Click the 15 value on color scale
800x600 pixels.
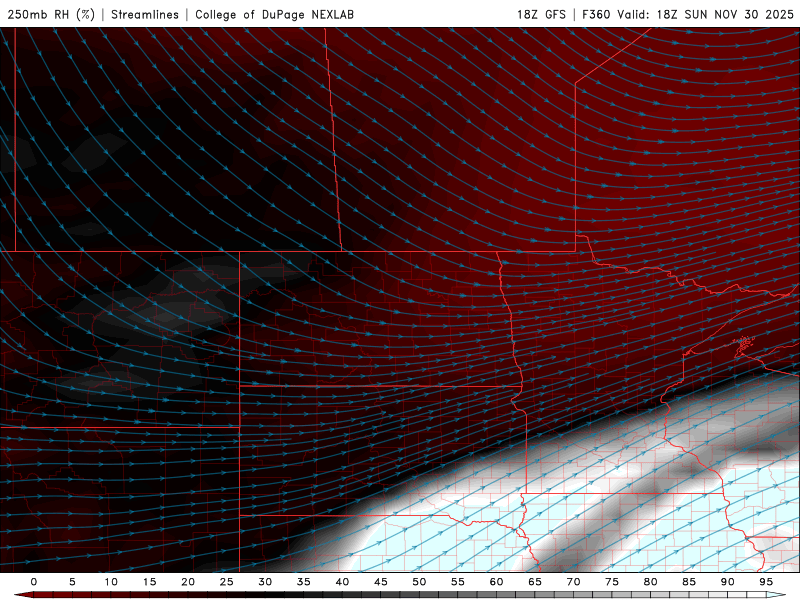tap(149, 582)
